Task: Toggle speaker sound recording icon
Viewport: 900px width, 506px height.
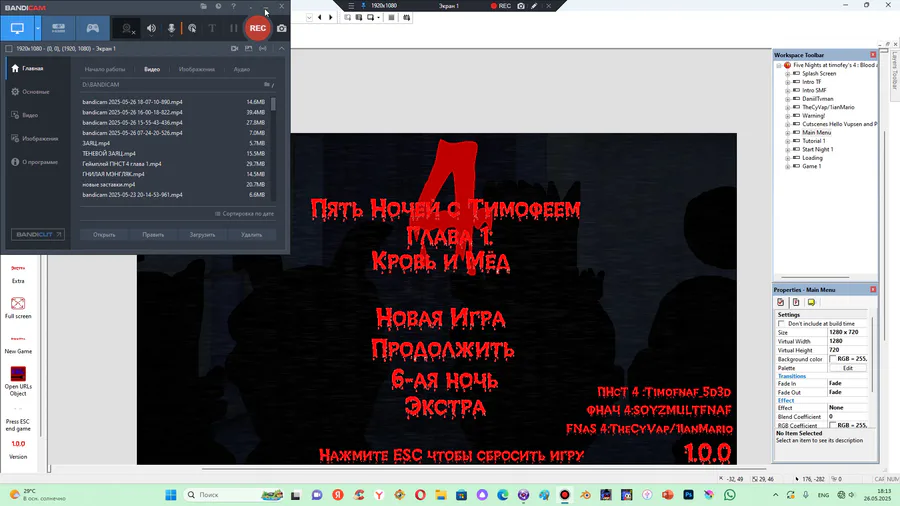Action: [x=151, y=28]
